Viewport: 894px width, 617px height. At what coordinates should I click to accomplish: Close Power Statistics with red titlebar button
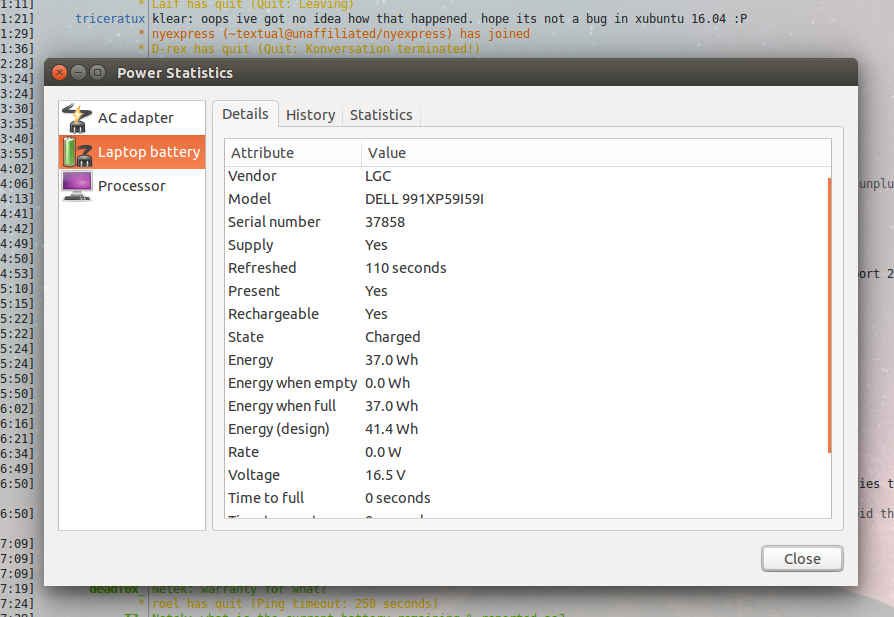(x=59, y=72)
